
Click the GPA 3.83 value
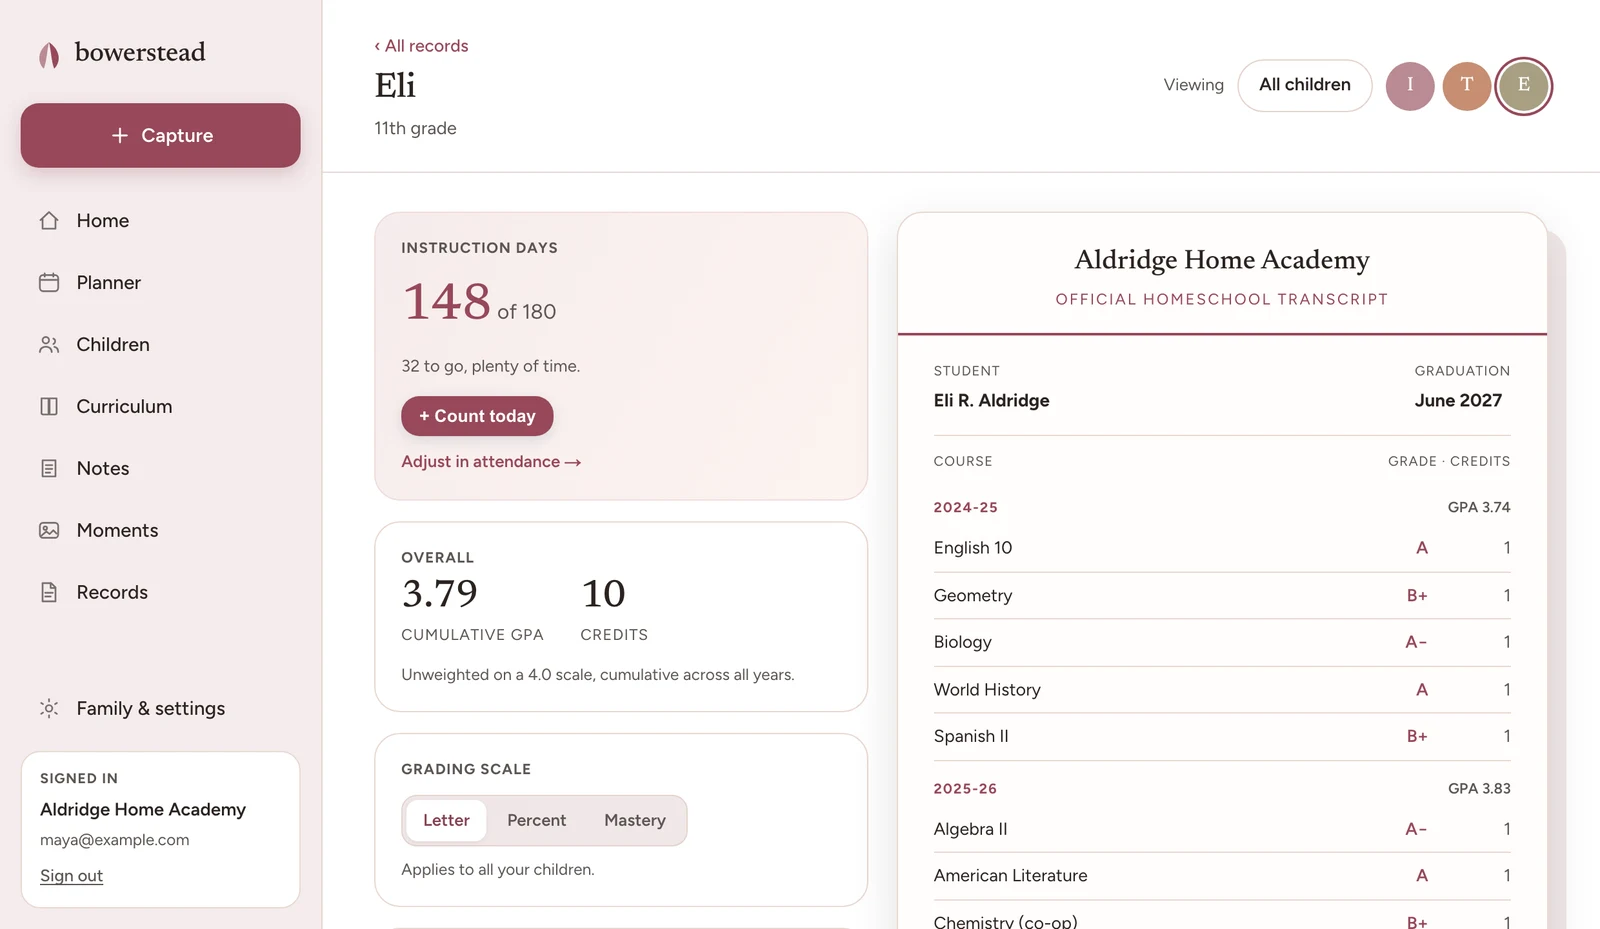point(1479,789)
